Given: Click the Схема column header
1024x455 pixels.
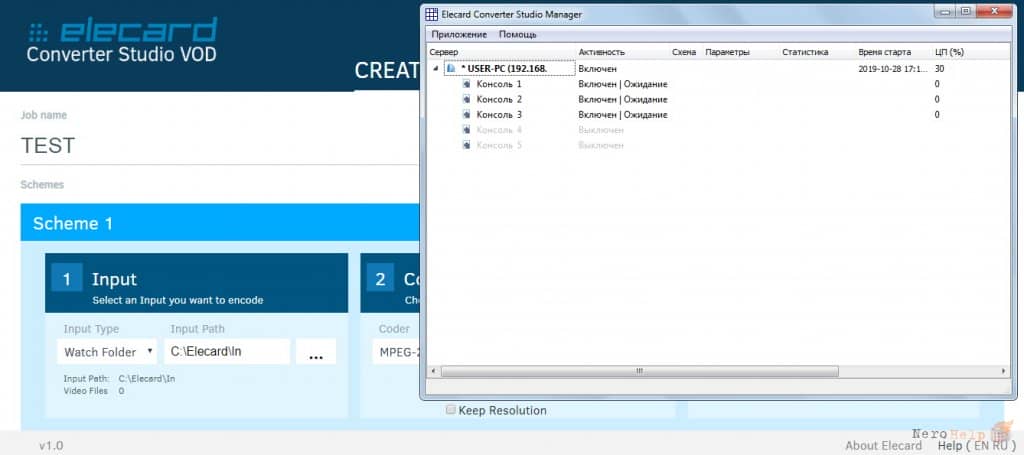Looking at the screenshot, I should click(x=685, y=52).
